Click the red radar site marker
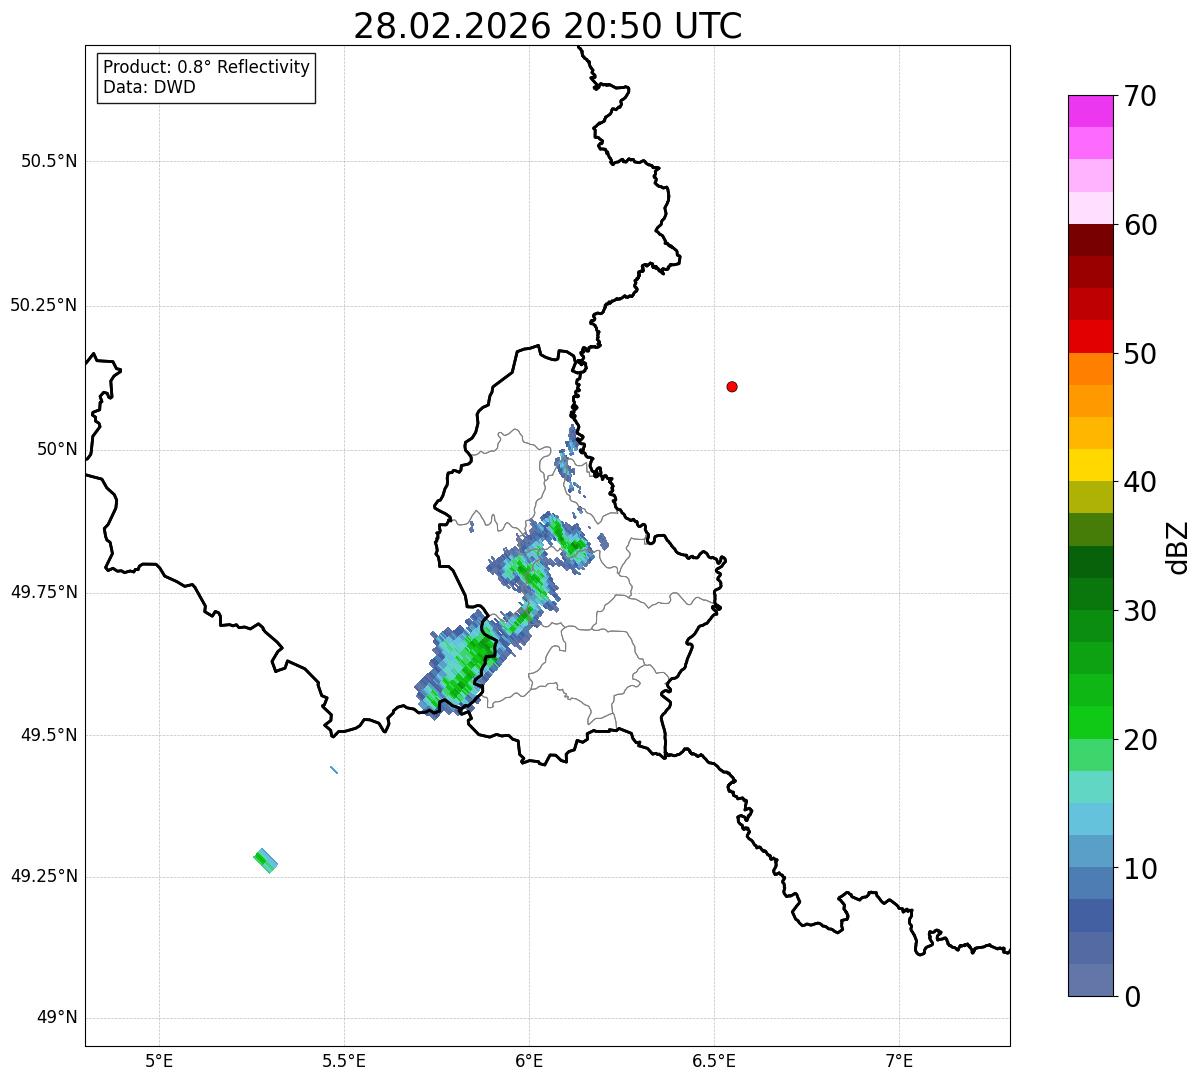 point(732,387)
